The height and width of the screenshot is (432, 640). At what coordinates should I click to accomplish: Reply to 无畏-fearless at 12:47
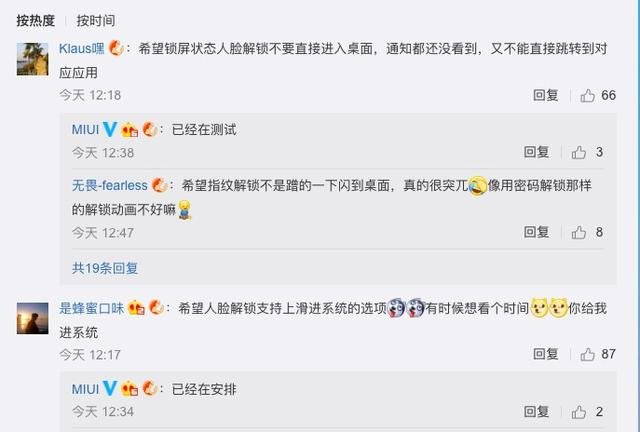click(536, 232)
